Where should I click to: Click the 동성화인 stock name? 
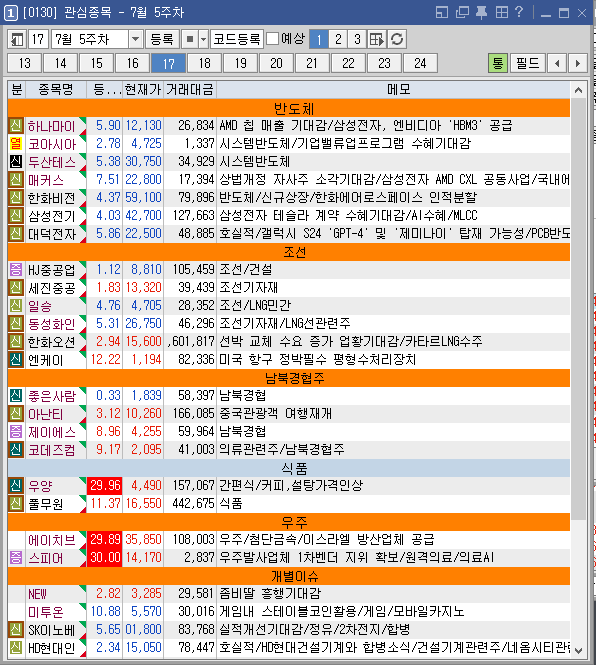click(52, 324)
